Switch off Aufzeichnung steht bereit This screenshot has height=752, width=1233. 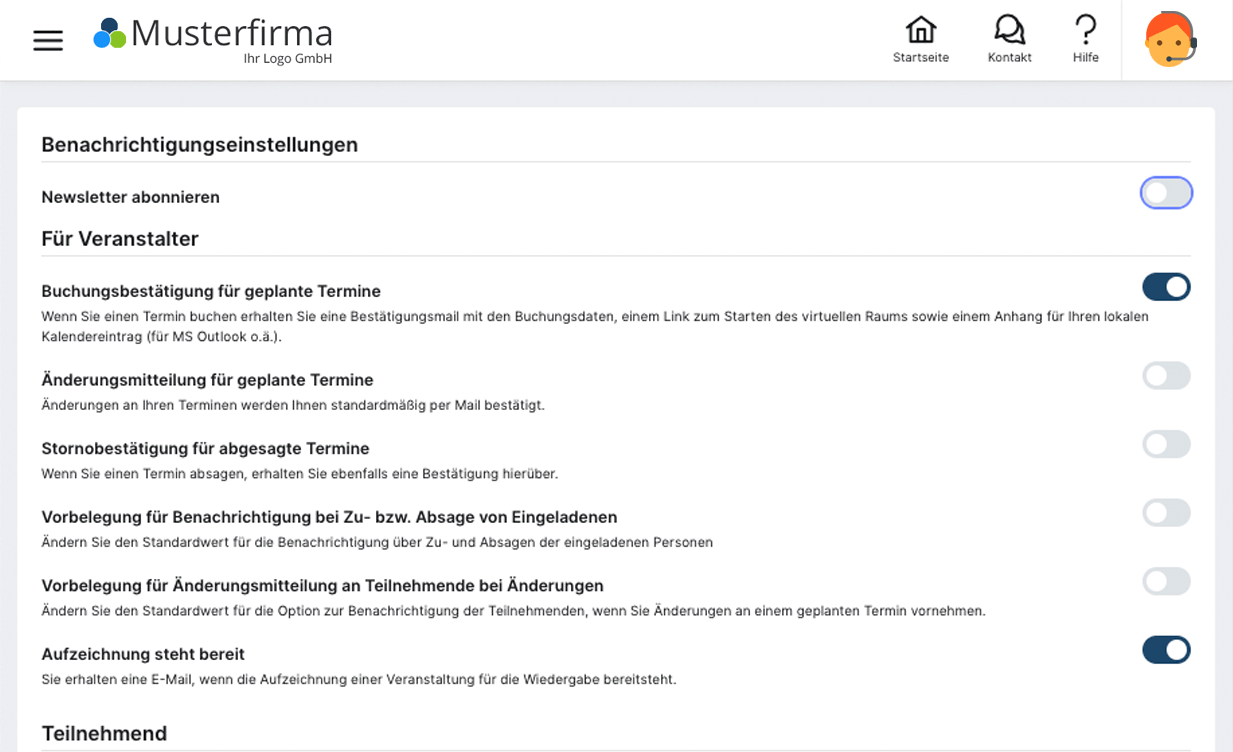[1166, 650]
